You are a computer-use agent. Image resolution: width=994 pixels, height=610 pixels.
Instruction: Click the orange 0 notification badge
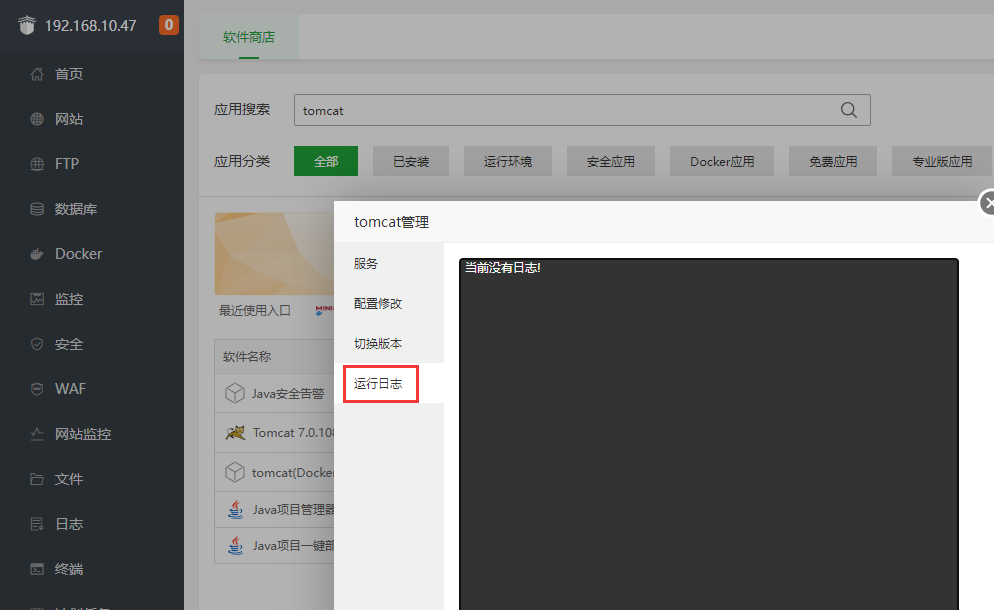(169, 25)
